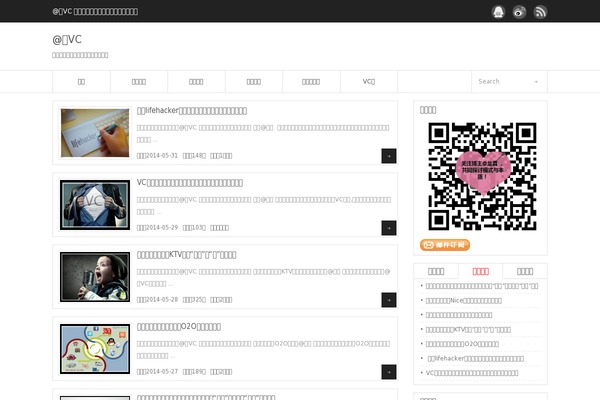This screenshot has height=400, width=600.
Task: Click the VC superman shirt thumbnail
Action: pos(95,205)
